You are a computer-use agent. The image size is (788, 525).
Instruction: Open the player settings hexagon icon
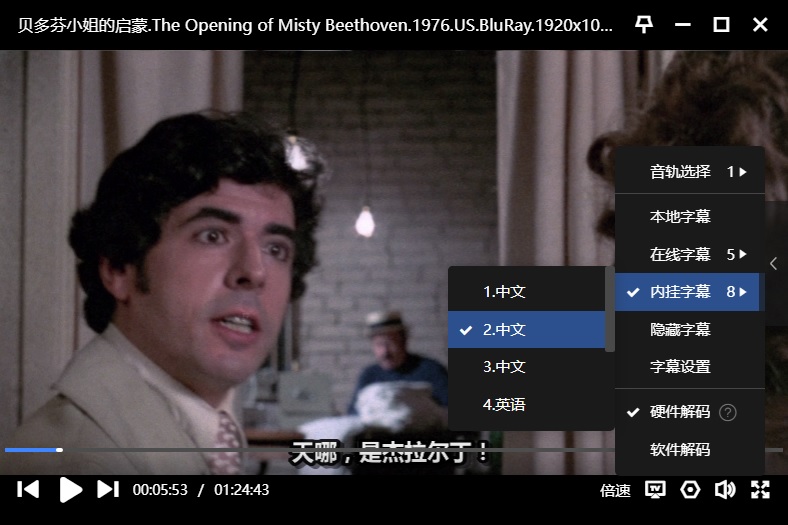(x=690, y=489)
